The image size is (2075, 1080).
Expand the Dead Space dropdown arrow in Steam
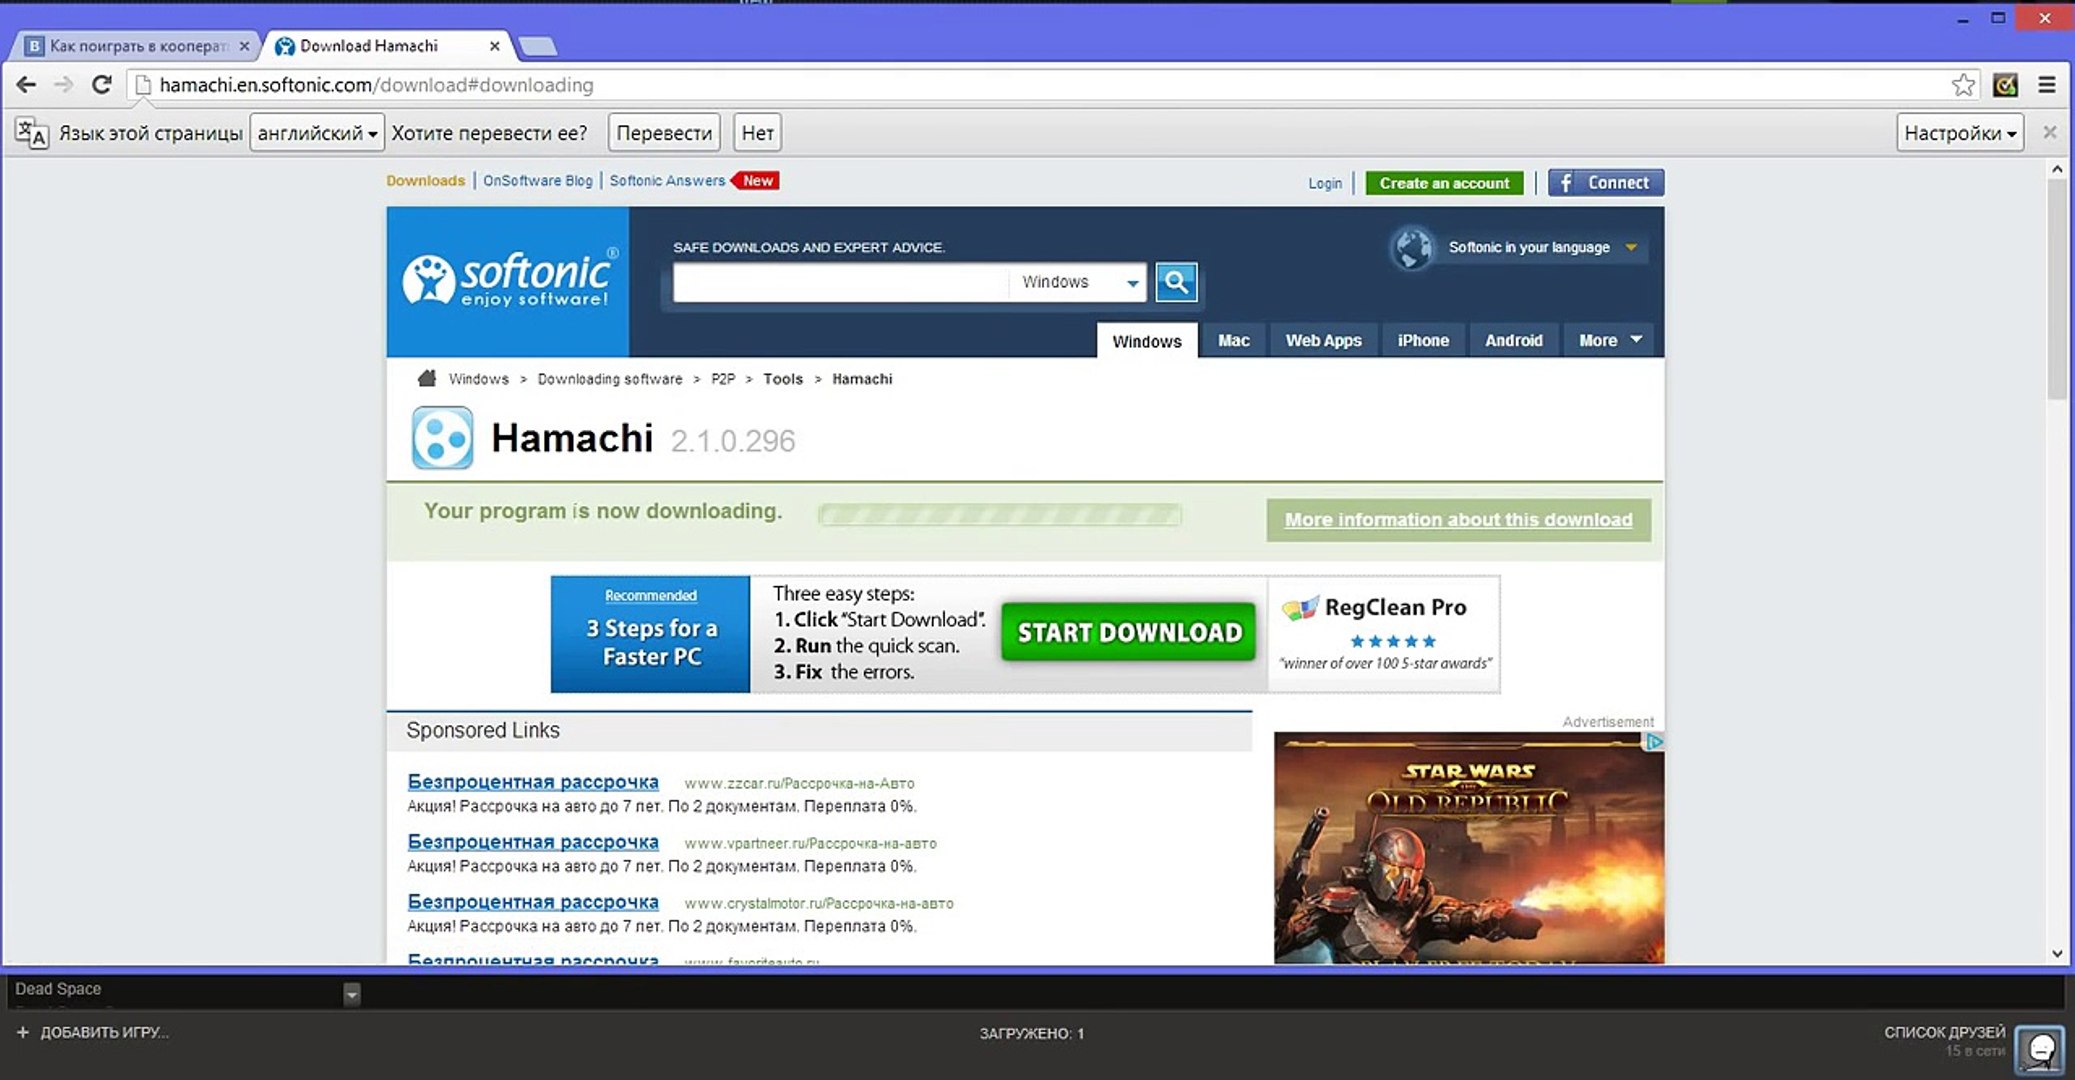point(351,993)
